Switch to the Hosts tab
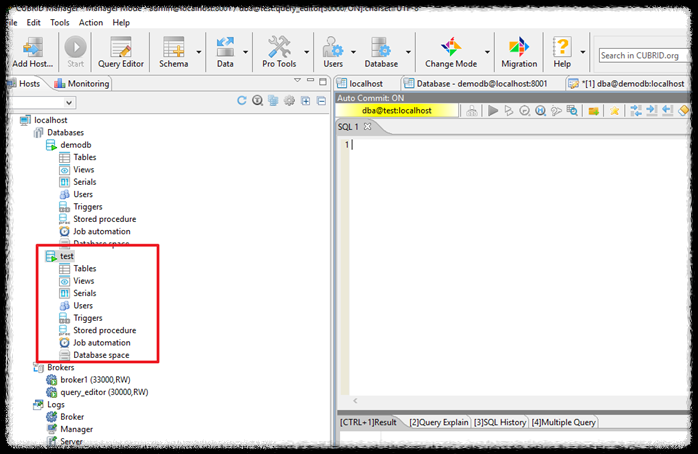Screen dimensions: 698x454 (25, 84)
